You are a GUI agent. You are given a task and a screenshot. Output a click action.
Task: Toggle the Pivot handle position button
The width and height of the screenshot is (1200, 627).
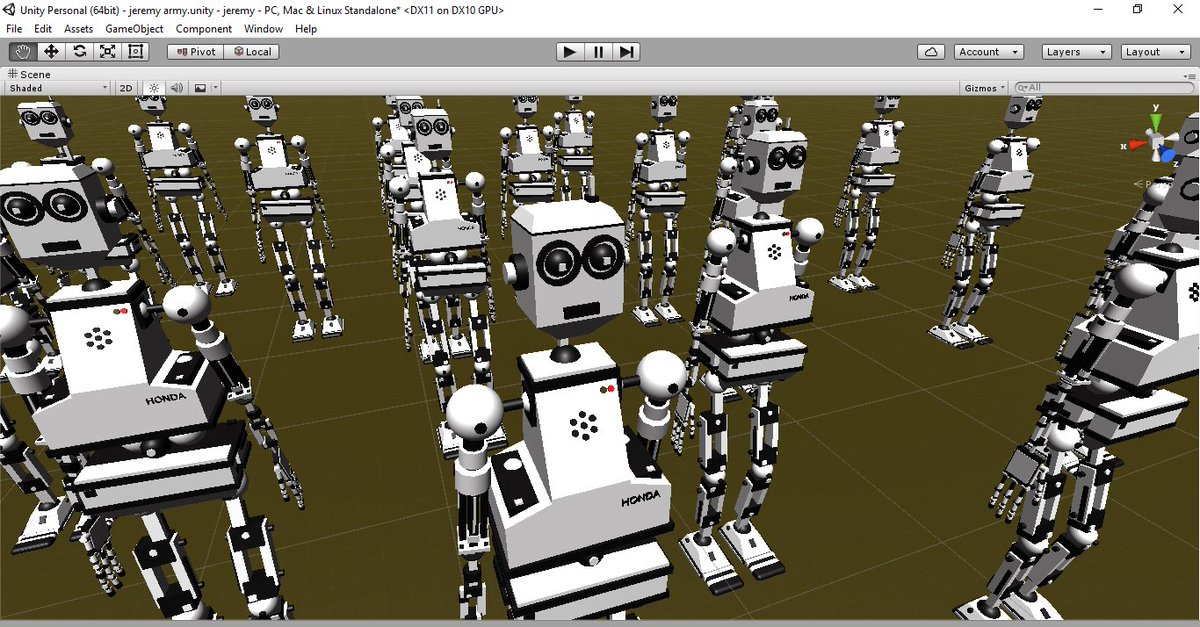[195, 51]
